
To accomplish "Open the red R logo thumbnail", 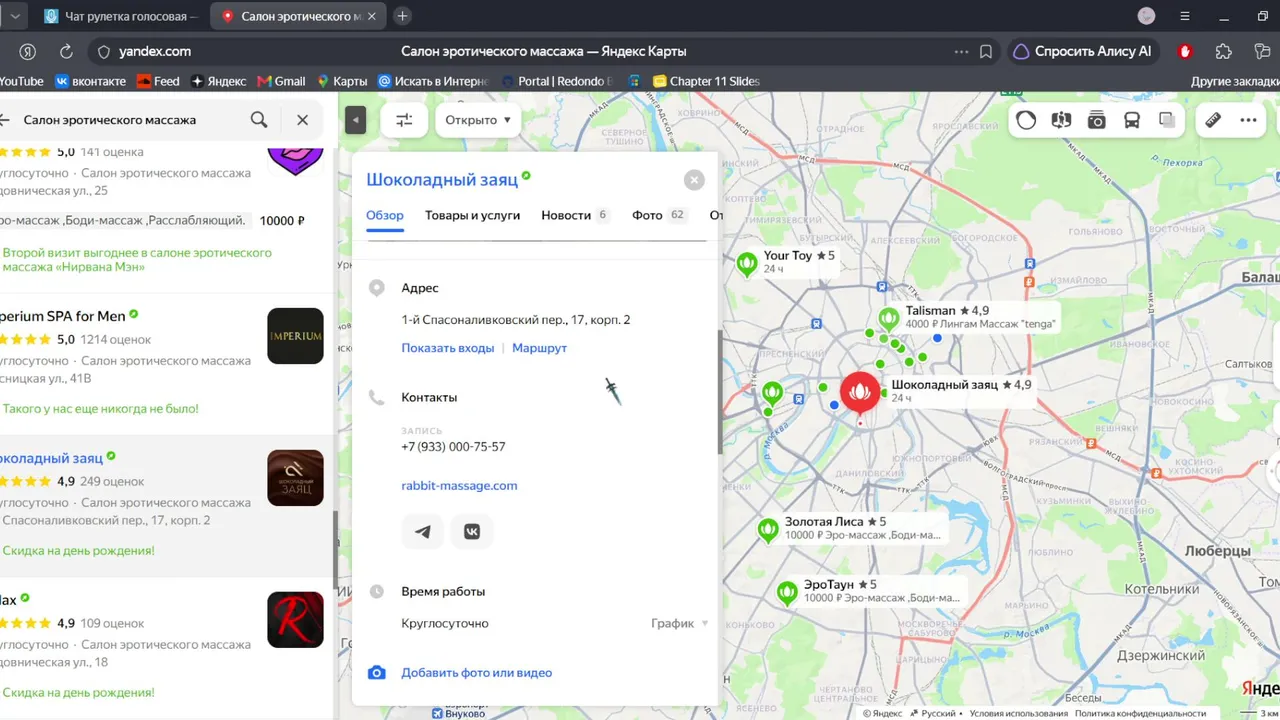I will pos(295,620).
